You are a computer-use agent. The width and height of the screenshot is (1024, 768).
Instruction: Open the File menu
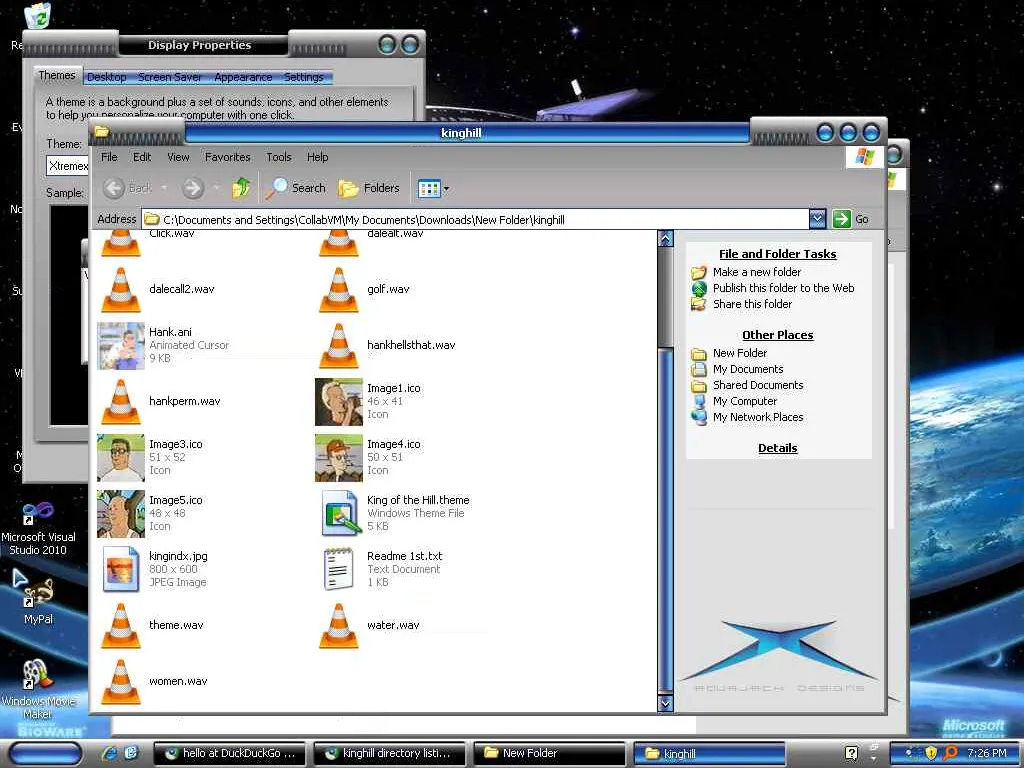point(109,157)
